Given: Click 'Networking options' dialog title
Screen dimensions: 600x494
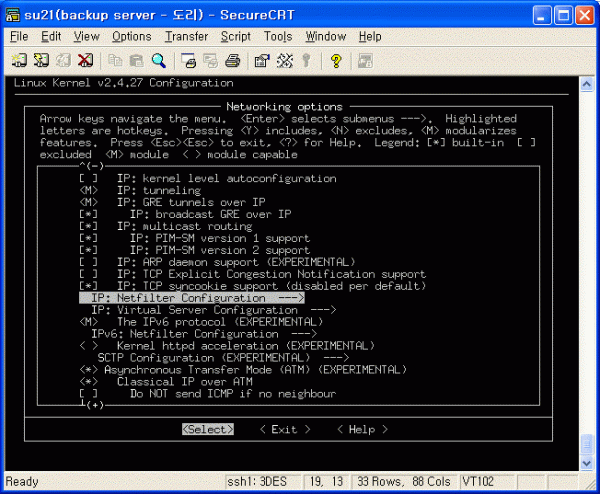Looking at the screenshot, I should [284, 107].
